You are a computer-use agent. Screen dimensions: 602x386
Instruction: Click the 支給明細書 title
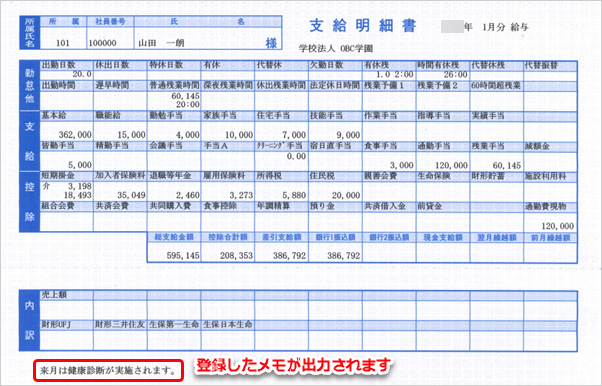click(x=363, y=26)
